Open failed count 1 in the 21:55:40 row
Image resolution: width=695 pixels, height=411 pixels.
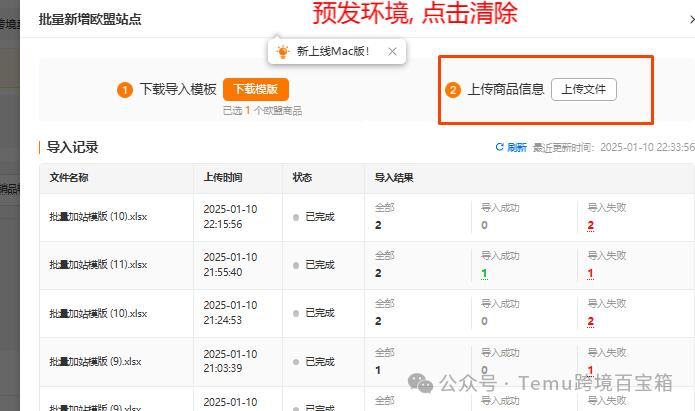pos(590,274)
